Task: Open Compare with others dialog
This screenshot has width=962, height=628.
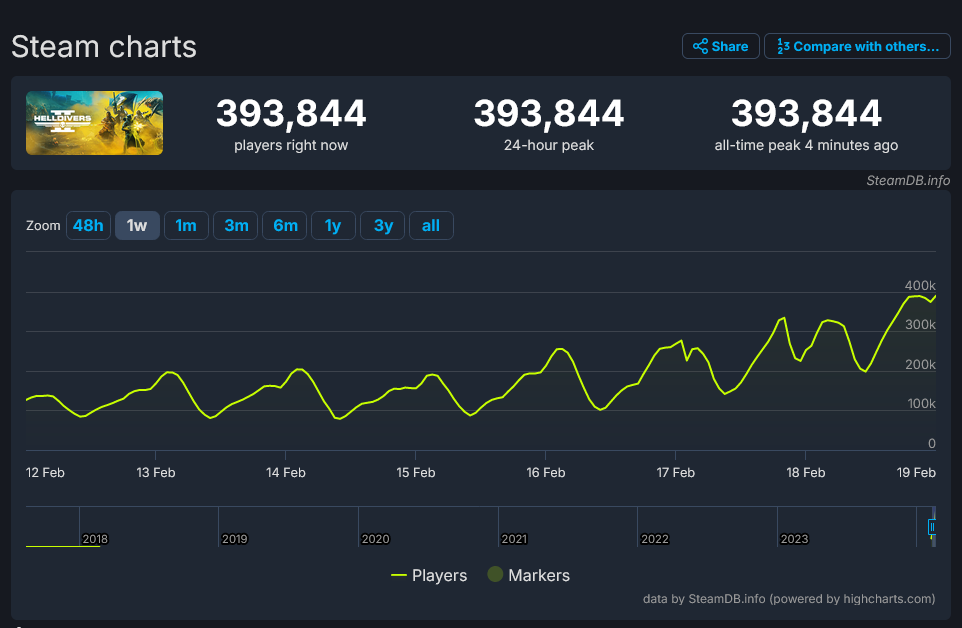Action: click(x=857, y=46)
